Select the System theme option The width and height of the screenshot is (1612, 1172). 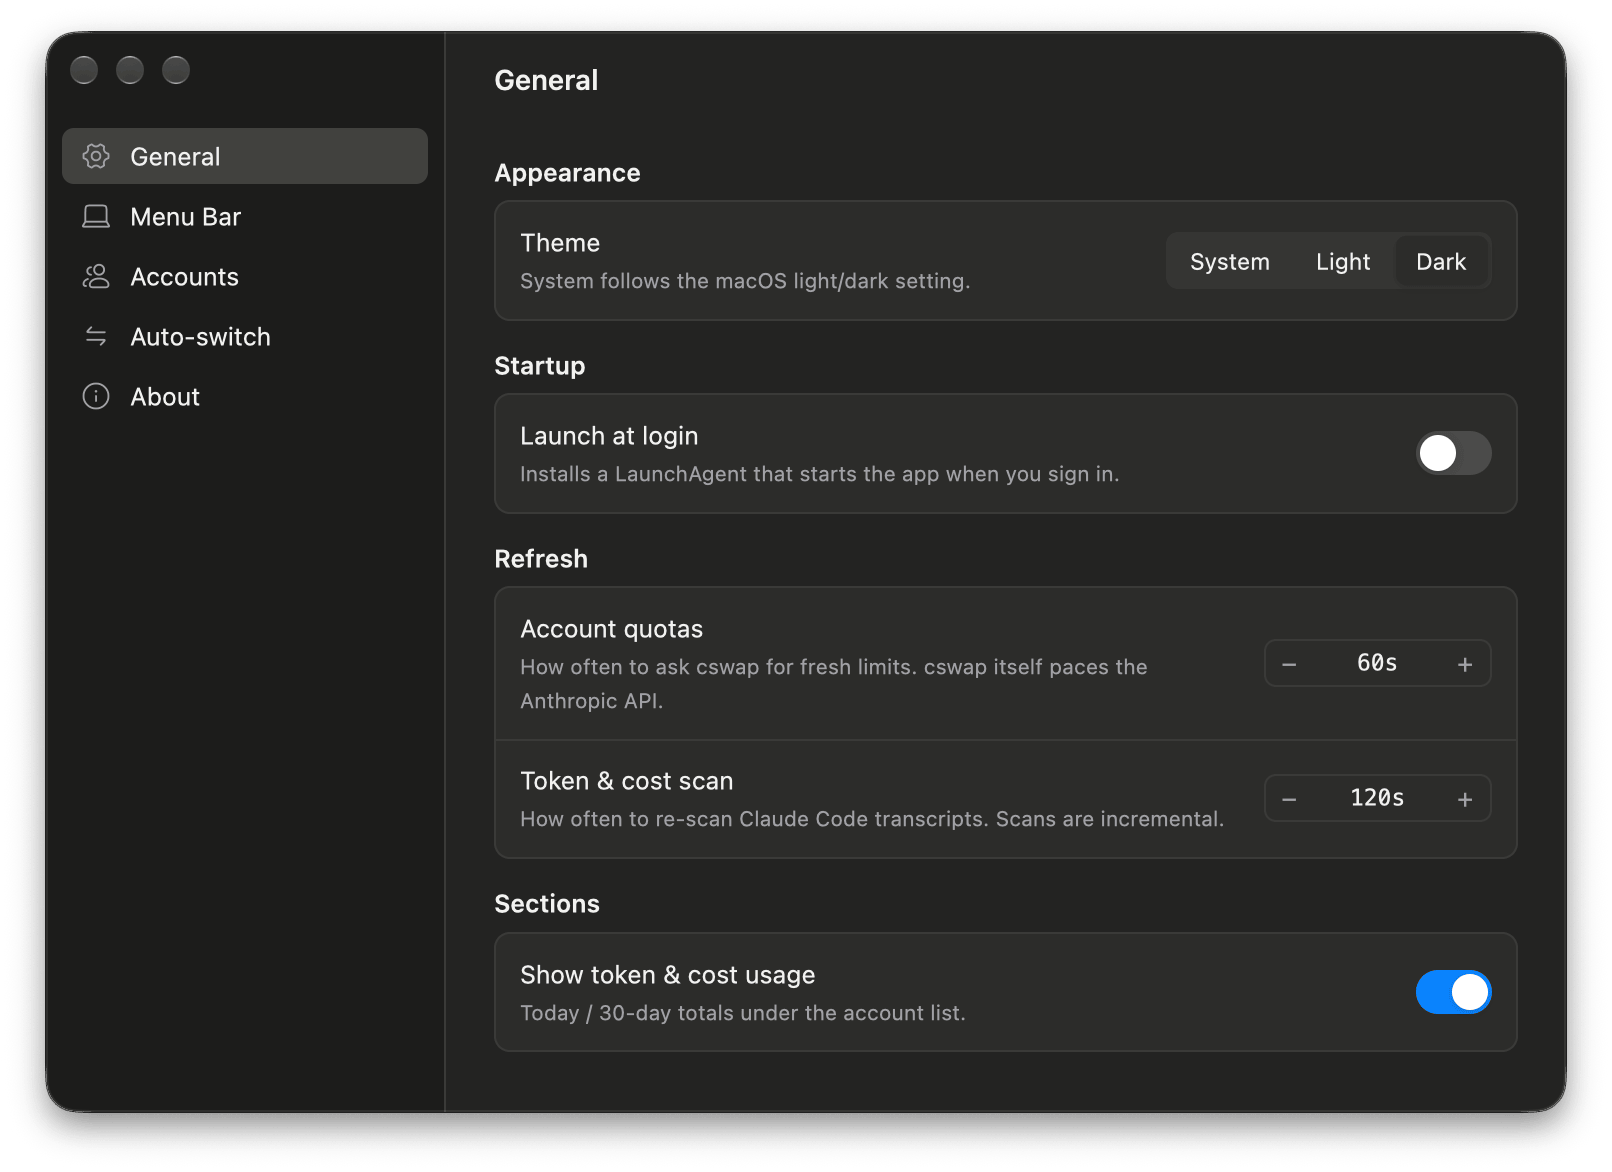[x=1229, y=261]
